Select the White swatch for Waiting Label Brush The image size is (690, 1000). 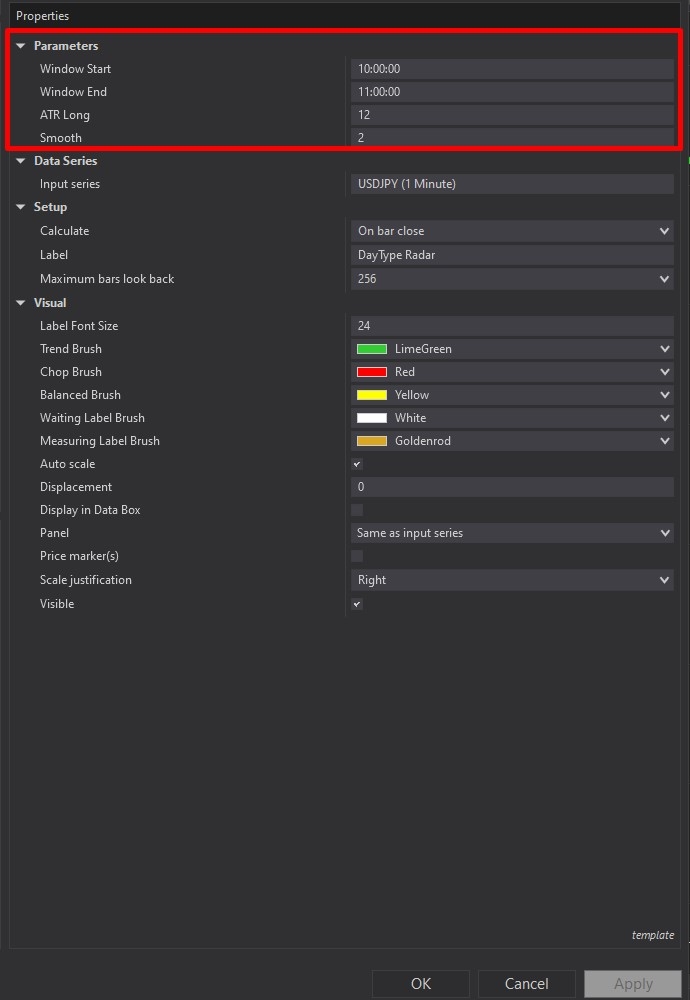[x=371, y=417]
